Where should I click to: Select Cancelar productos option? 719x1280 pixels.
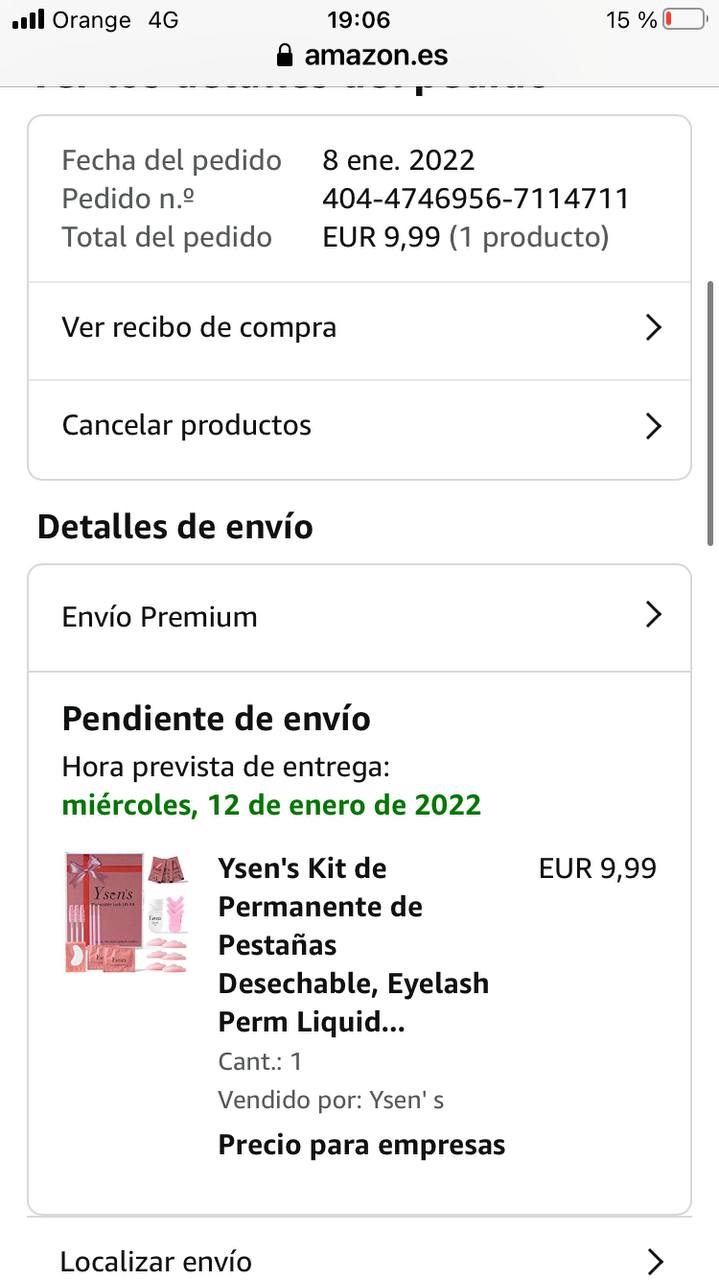pyautogui.click(x=359, y=426)
